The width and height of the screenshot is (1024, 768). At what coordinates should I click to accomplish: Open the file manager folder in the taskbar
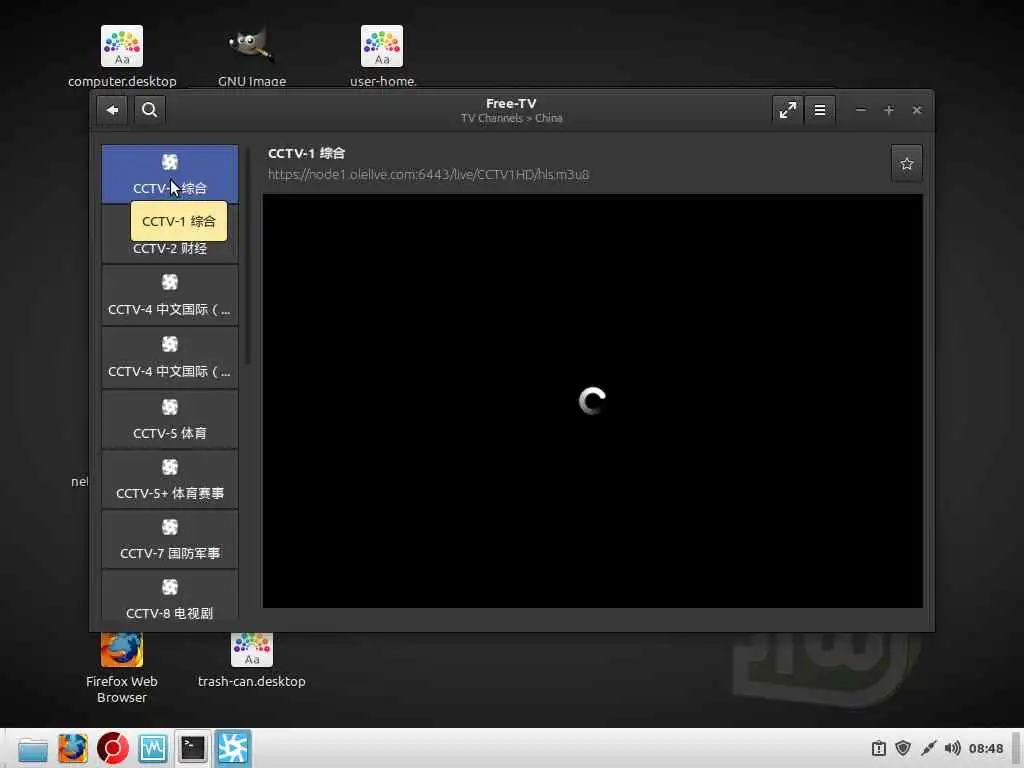click(33, 748)
